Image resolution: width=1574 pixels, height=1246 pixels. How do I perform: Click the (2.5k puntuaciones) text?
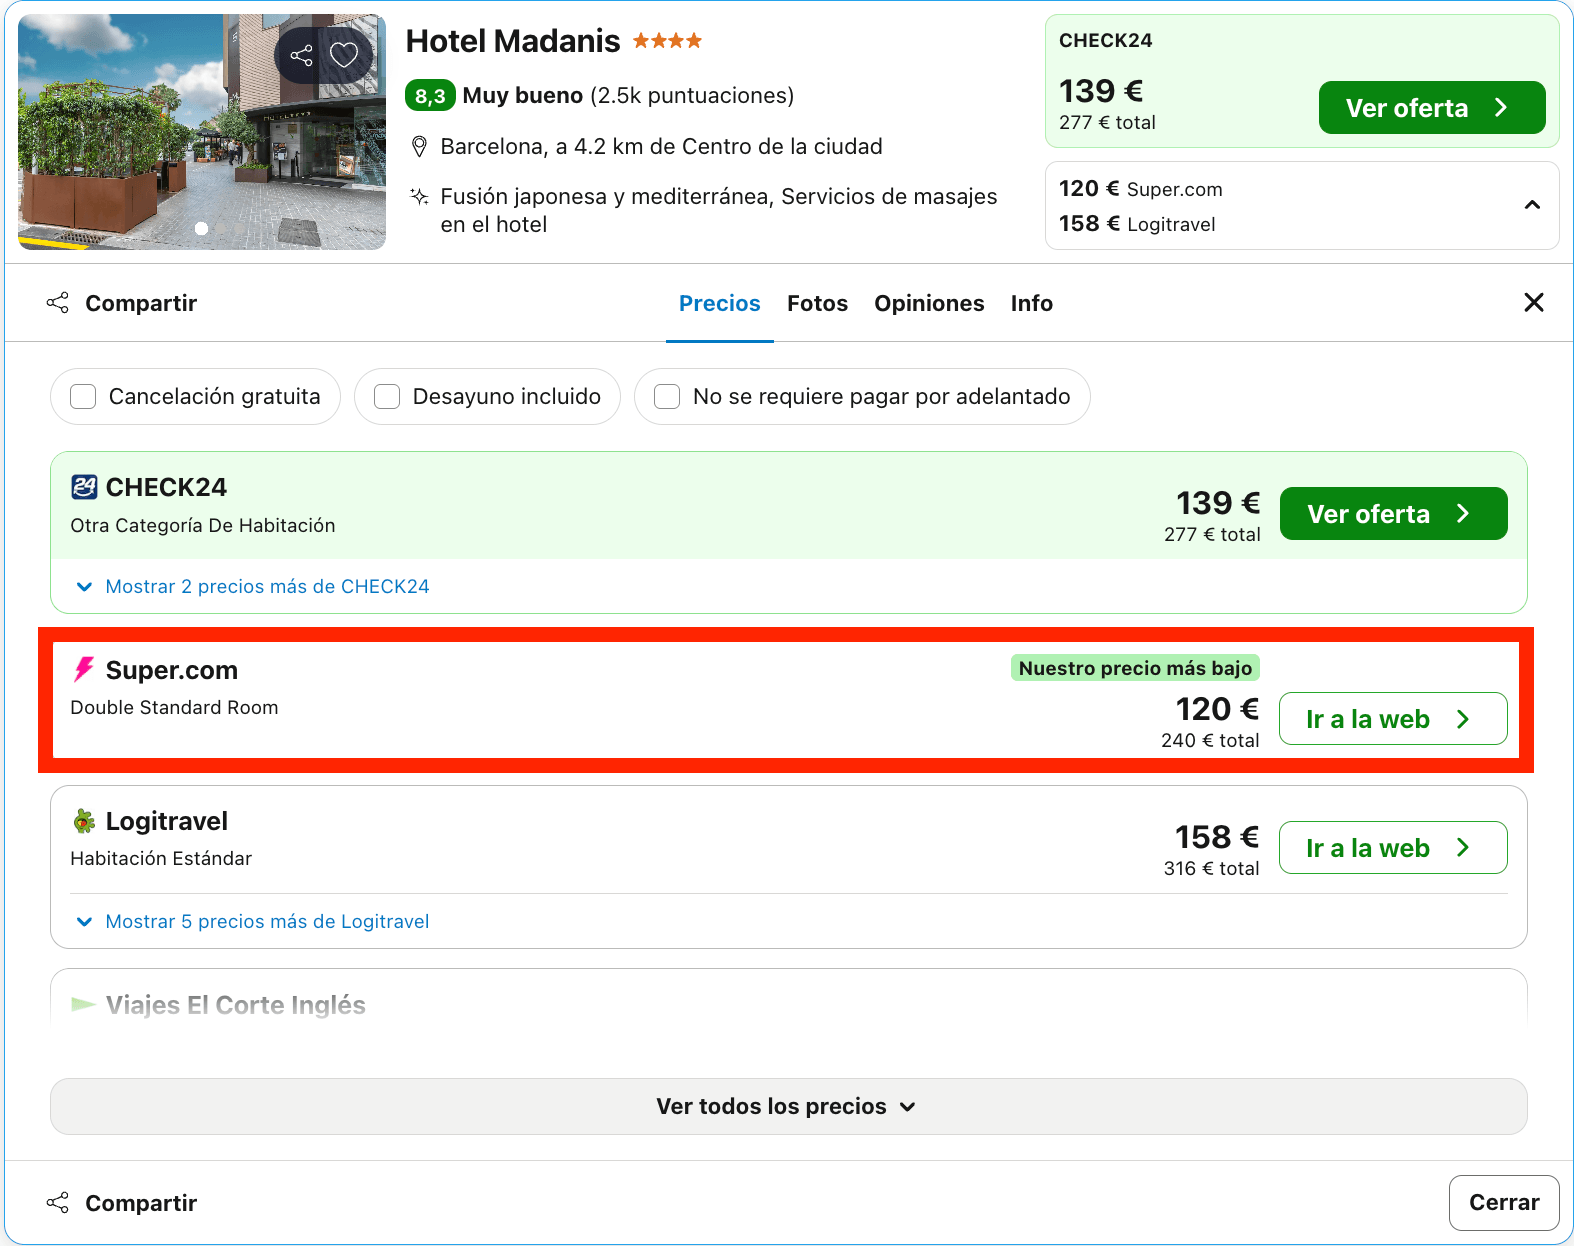tap(692, 96)
